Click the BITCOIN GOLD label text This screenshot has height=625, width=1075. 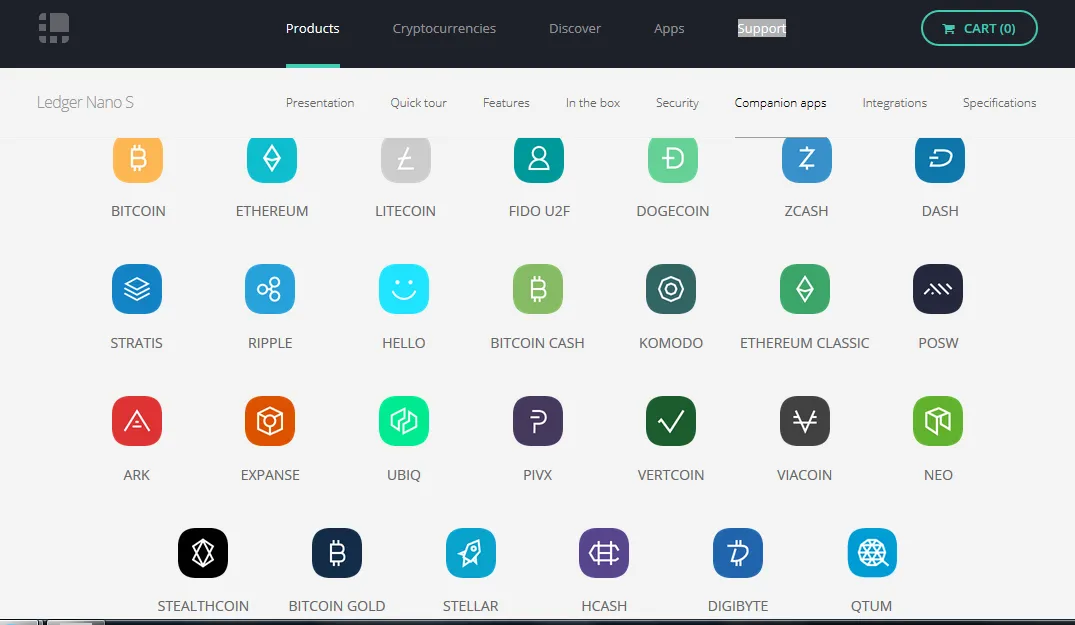pyautogui.click(x=337, y=606)
